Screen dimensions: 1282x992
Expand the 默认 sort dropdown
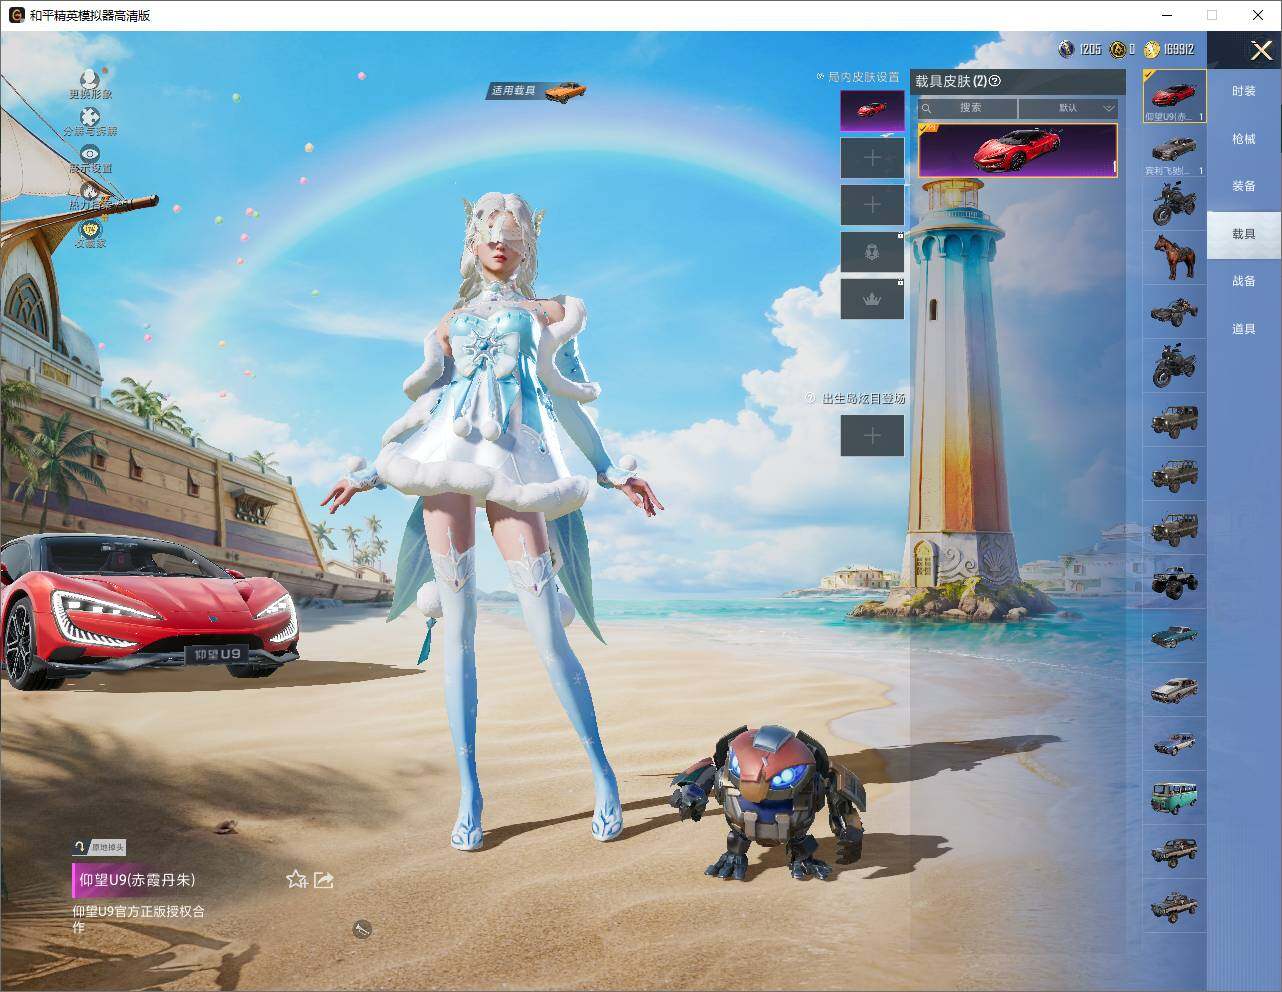pos(1068,107)
